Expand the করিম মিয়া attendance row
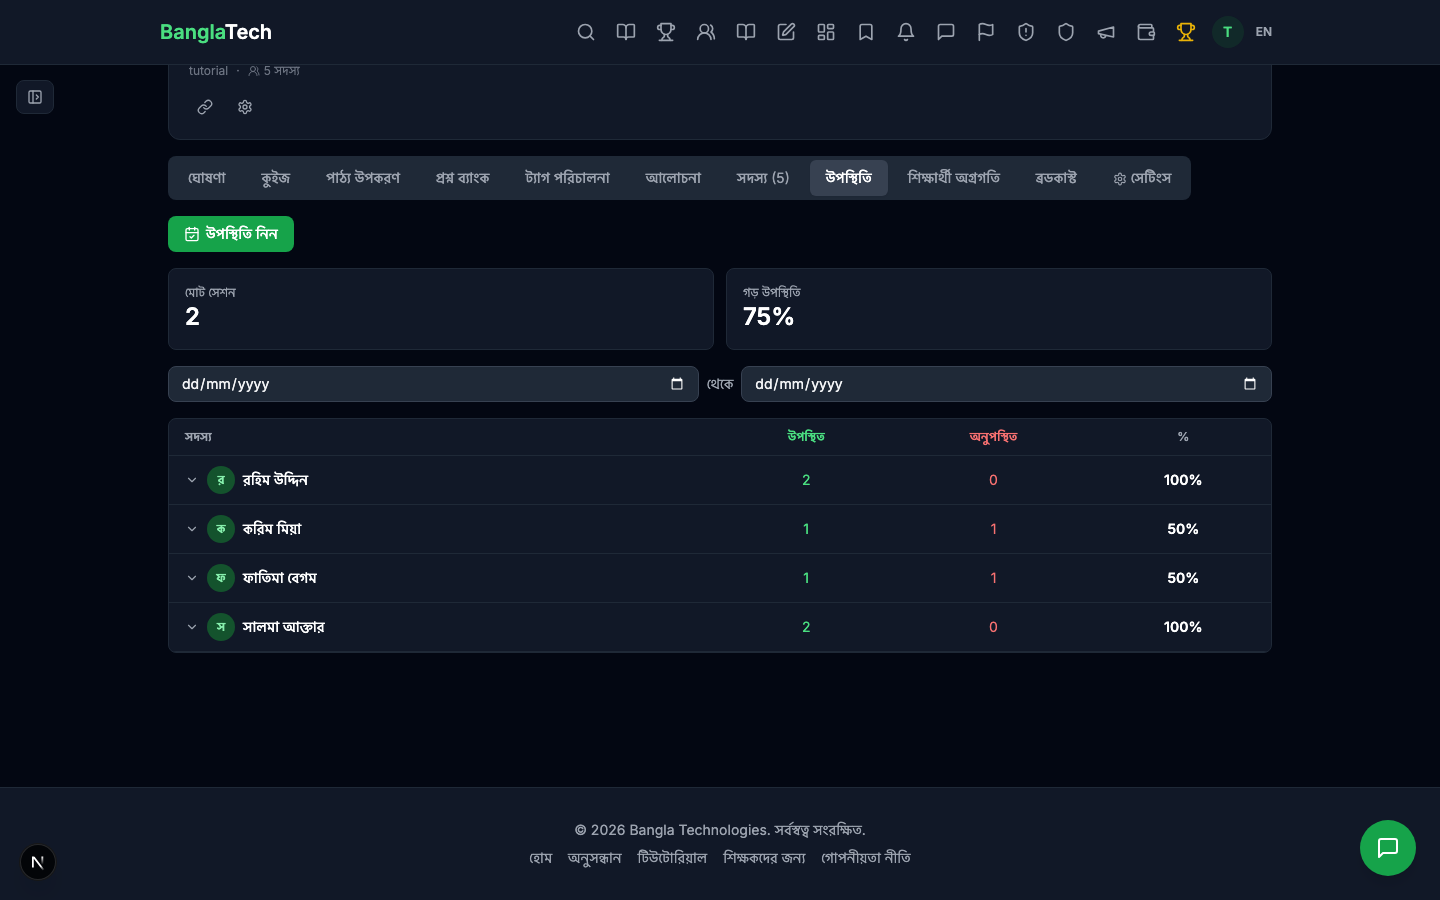The width and height of the screenshot is (1440, 900). (x=192, y=529)
